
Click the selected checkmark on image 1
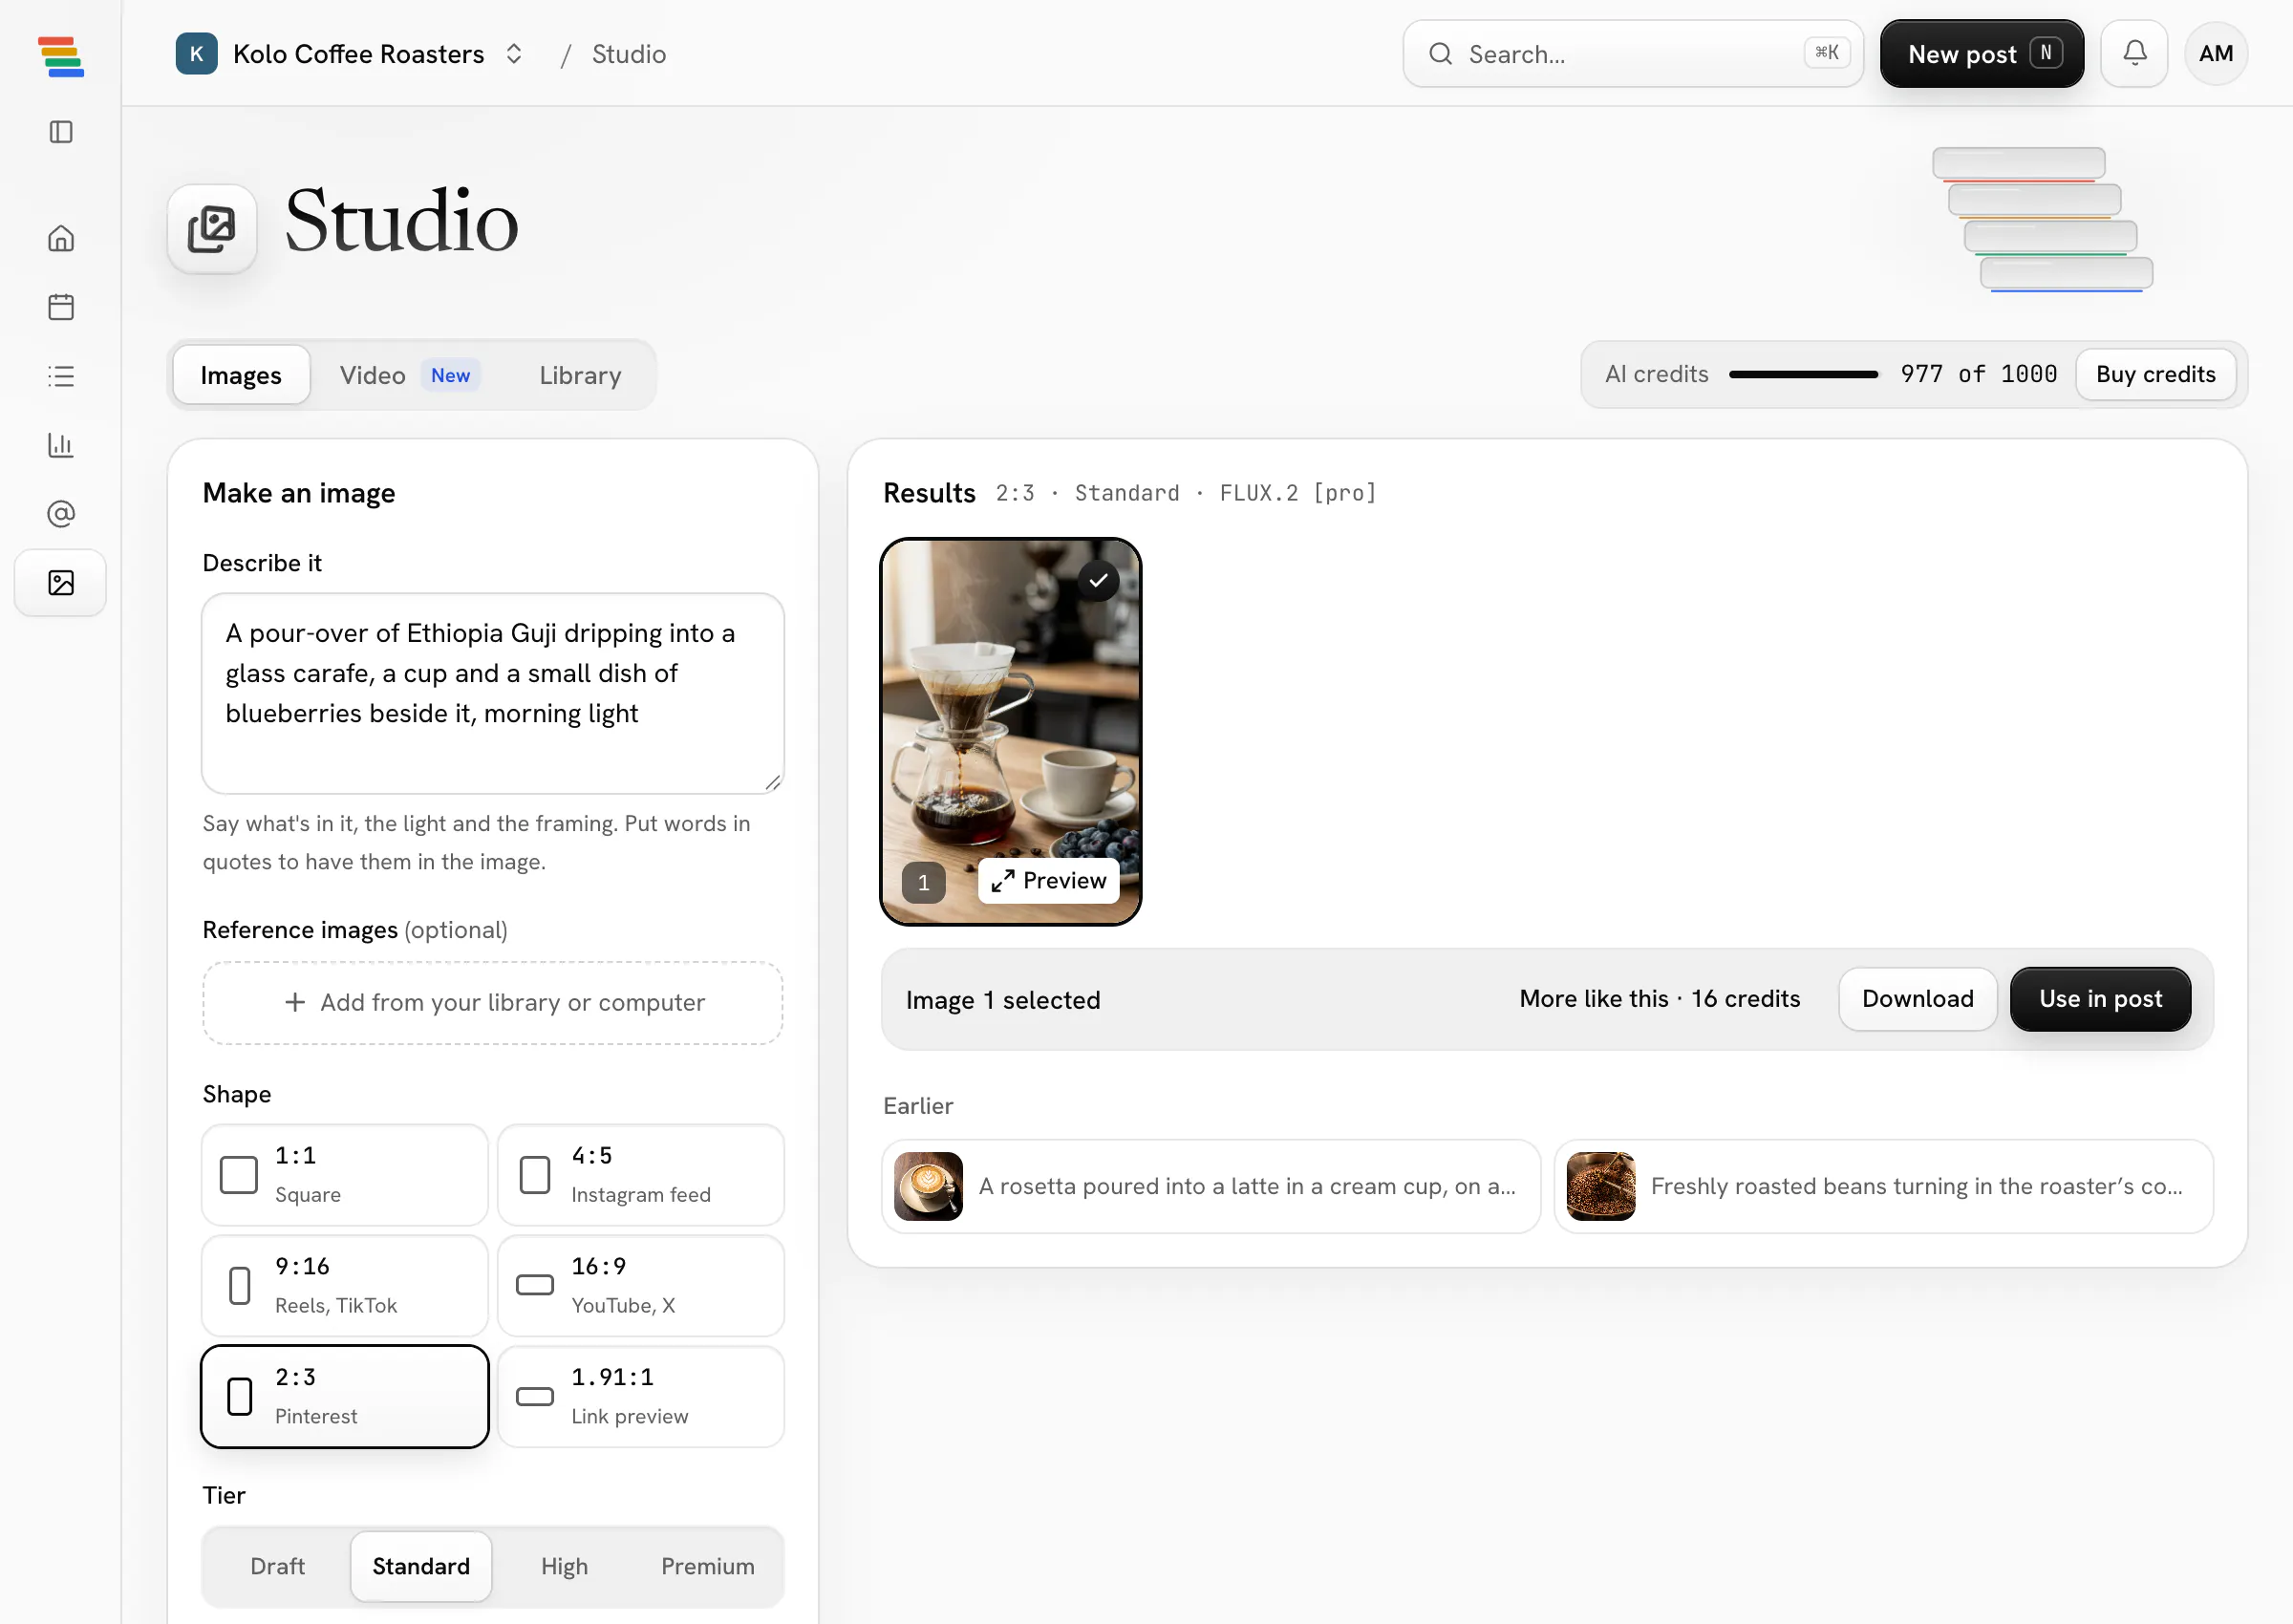tap(1098, 580)
